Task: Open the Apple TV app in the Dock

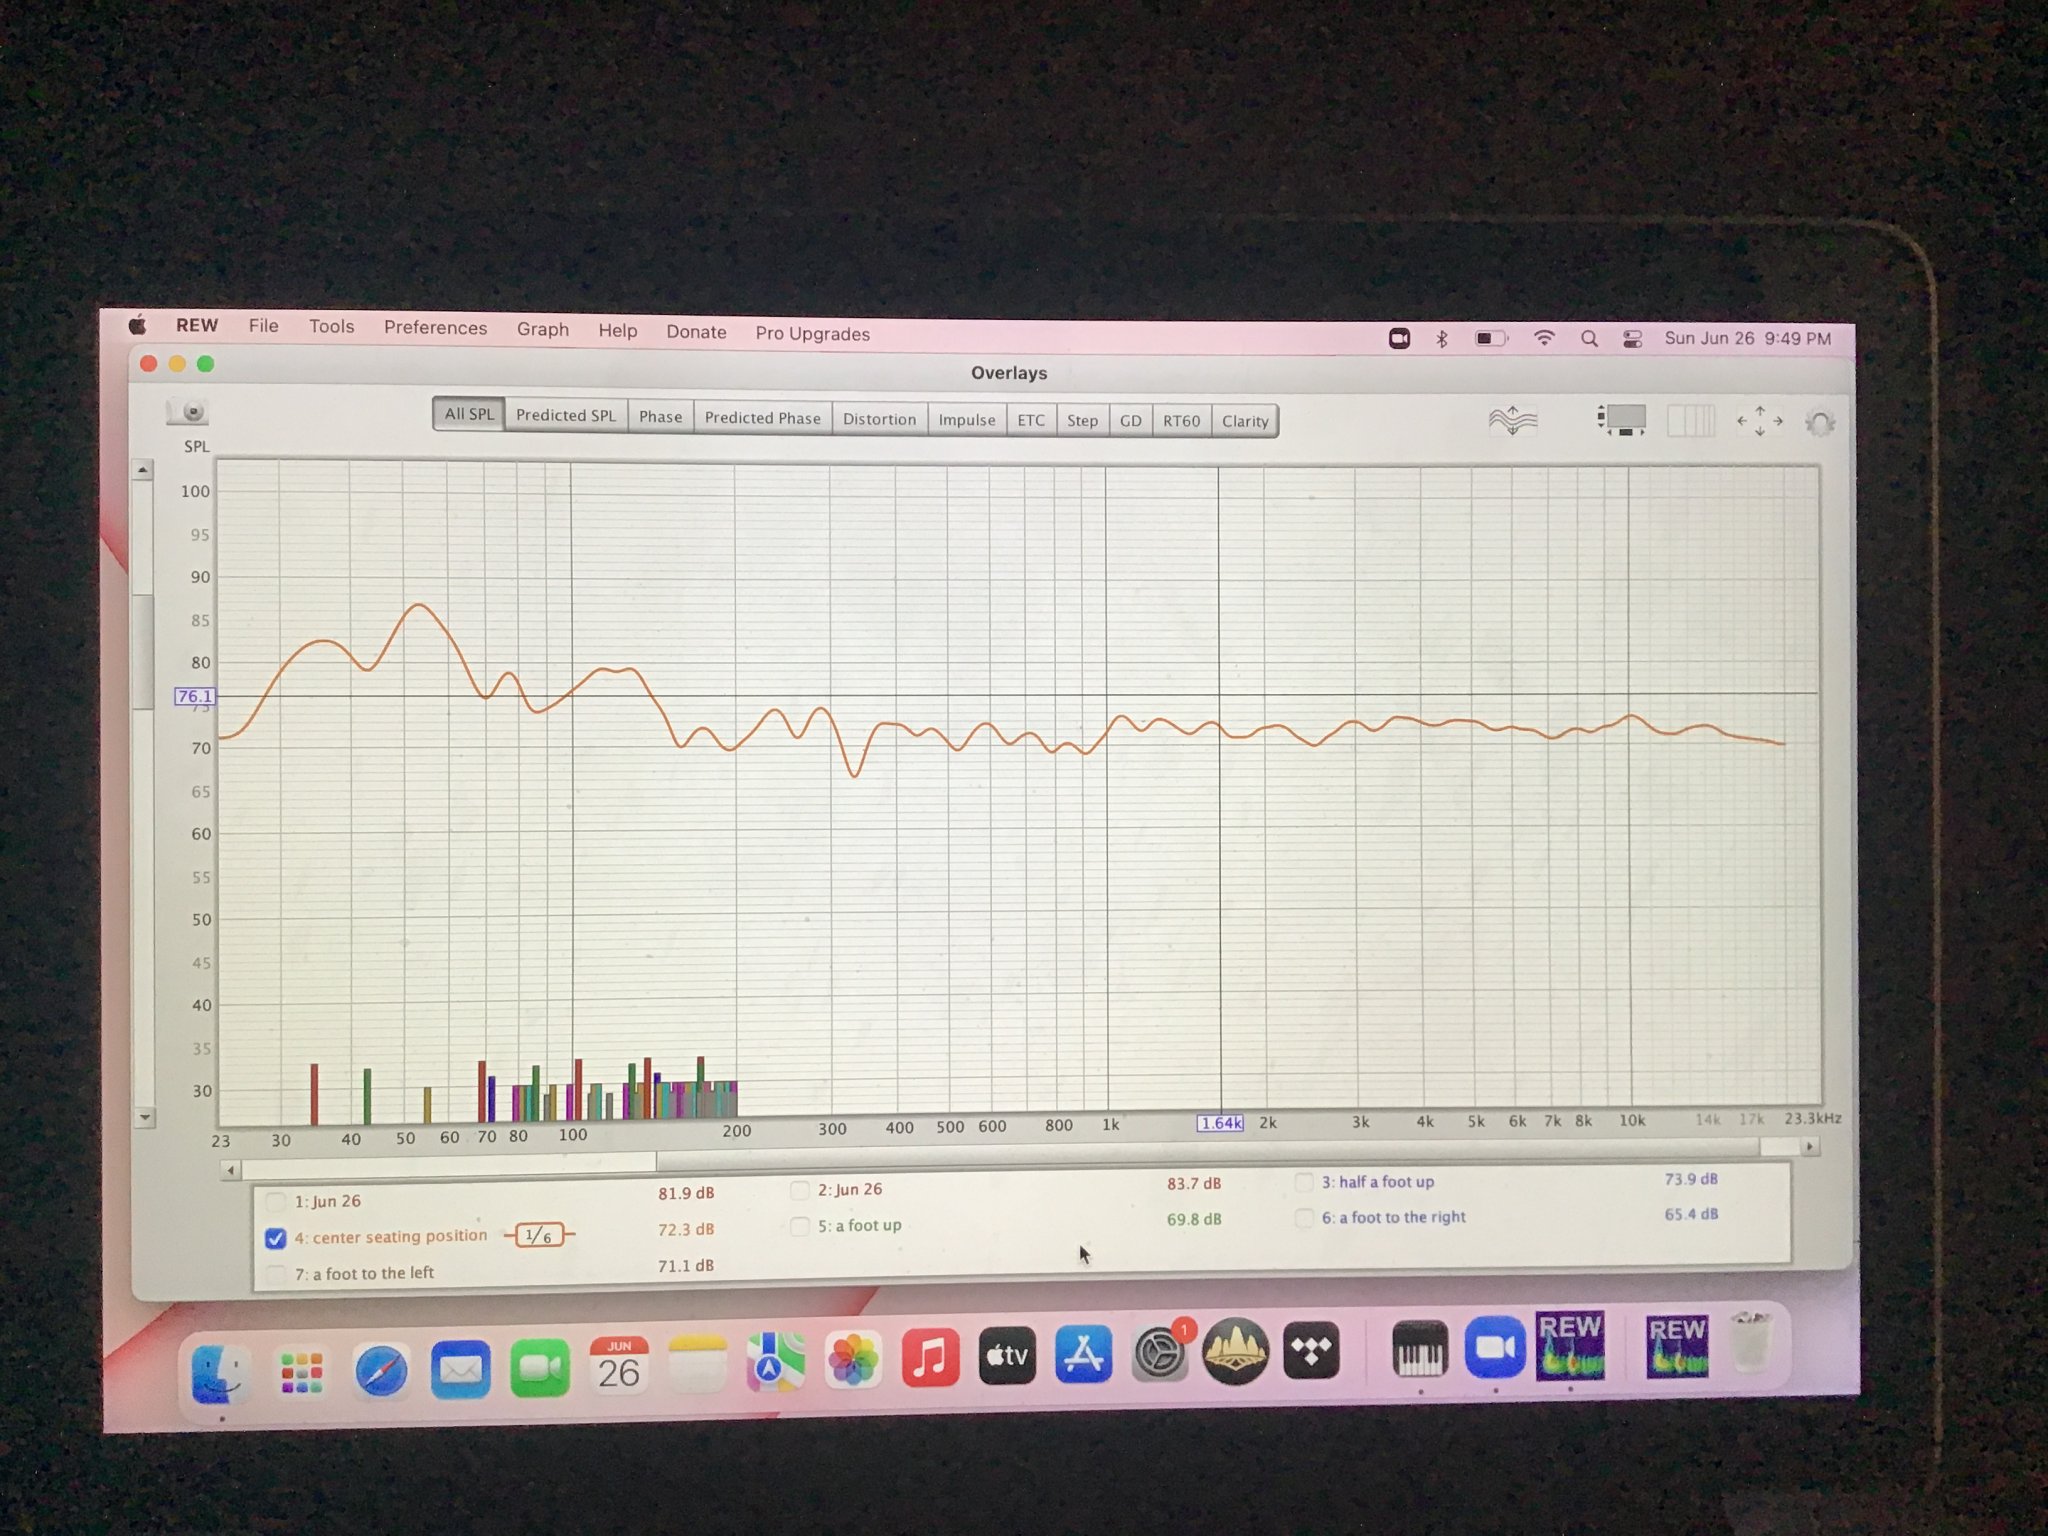Action: point(1007,1356)
